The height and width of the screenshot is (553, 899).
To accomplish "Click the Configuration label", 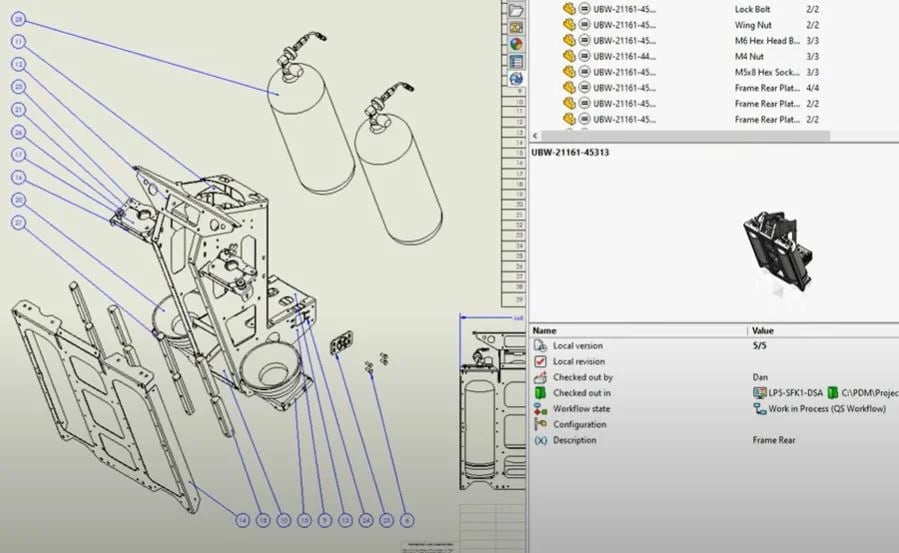I will 579,425.
